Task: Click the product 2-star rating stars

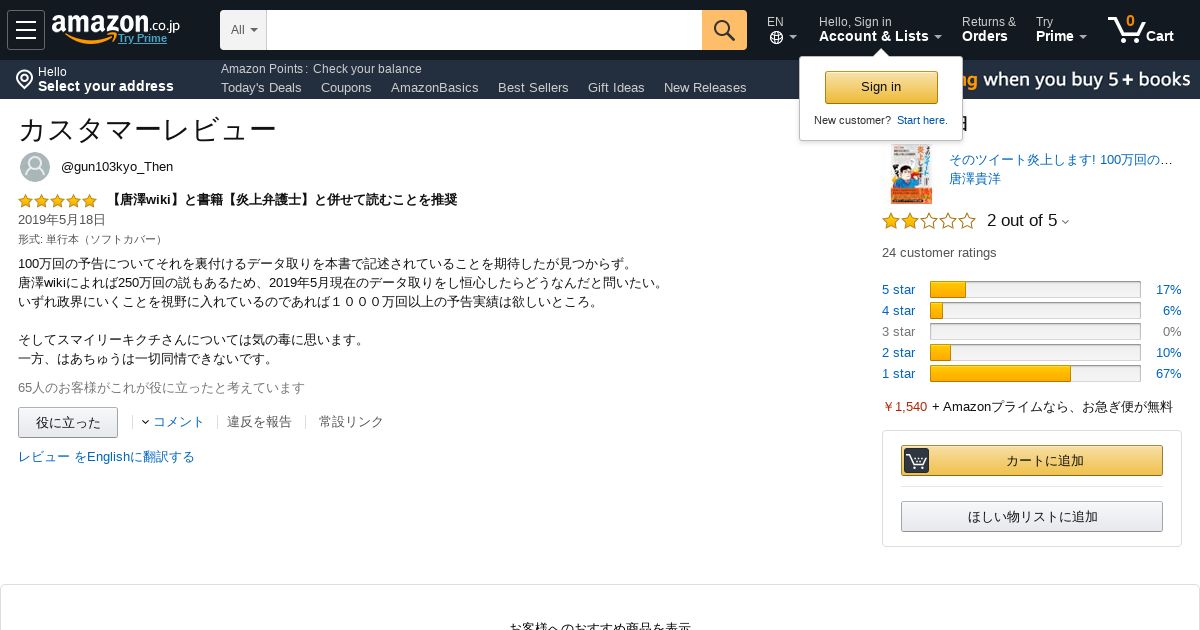Action: (928, 221)
